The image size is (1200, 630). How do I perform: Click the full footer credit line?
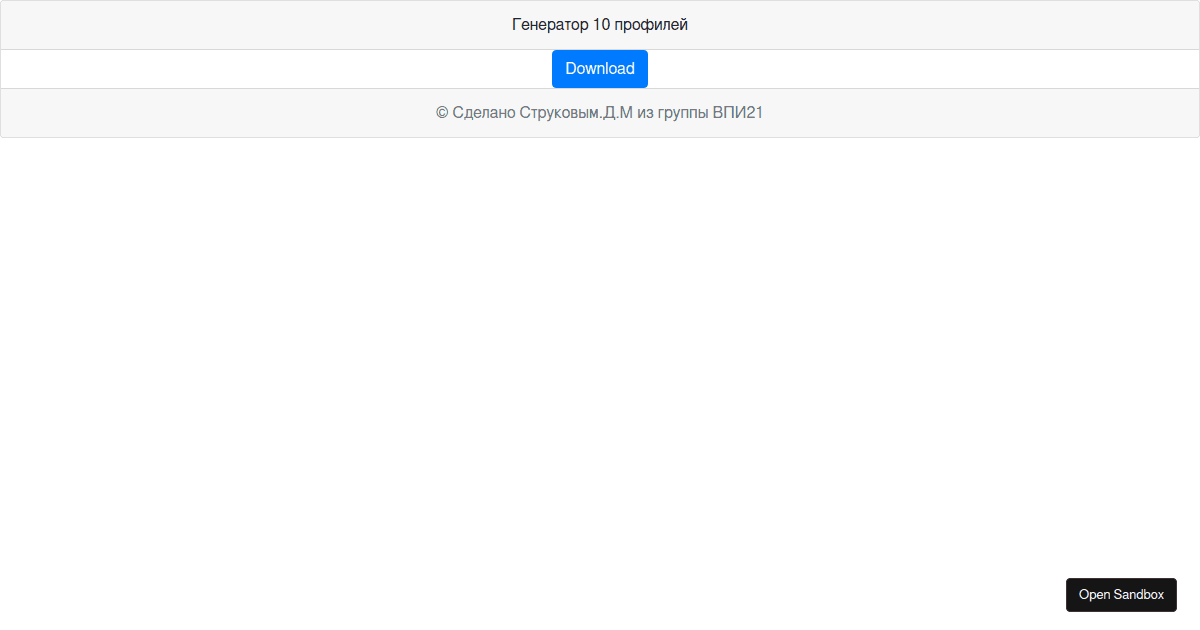point(600,113)
